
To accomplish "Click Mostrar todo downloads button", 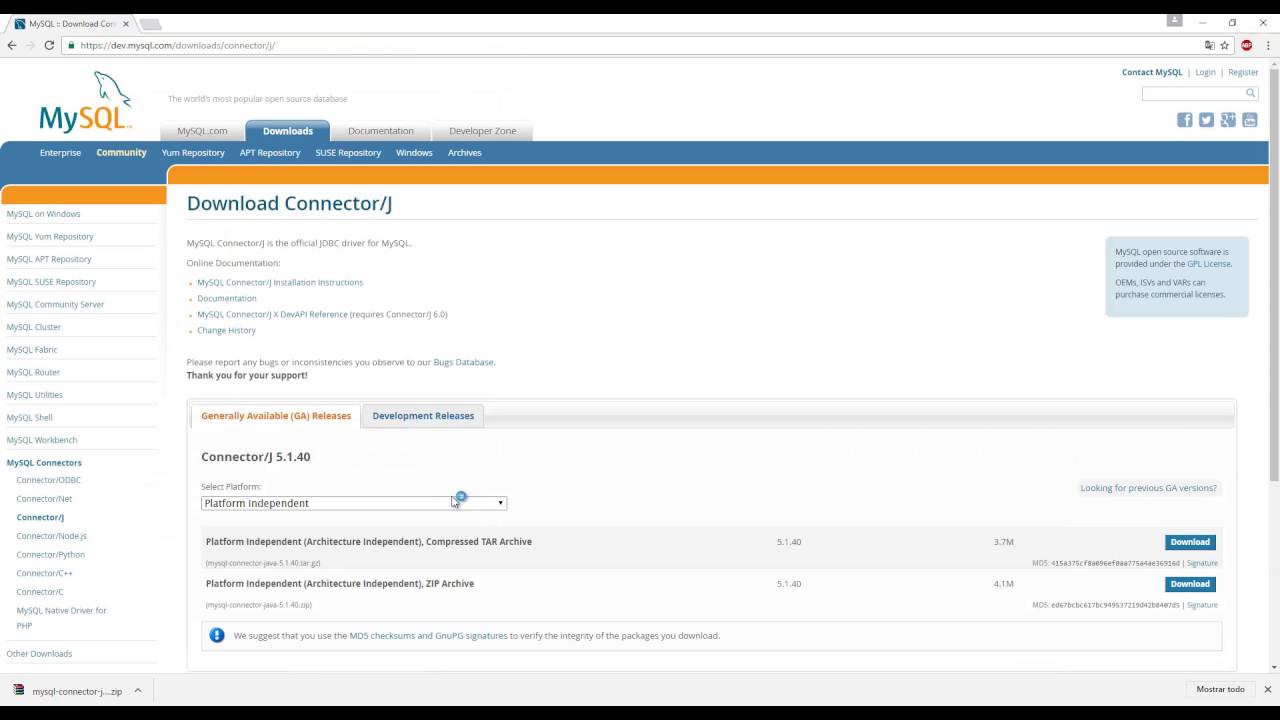I will (1220, 689).
